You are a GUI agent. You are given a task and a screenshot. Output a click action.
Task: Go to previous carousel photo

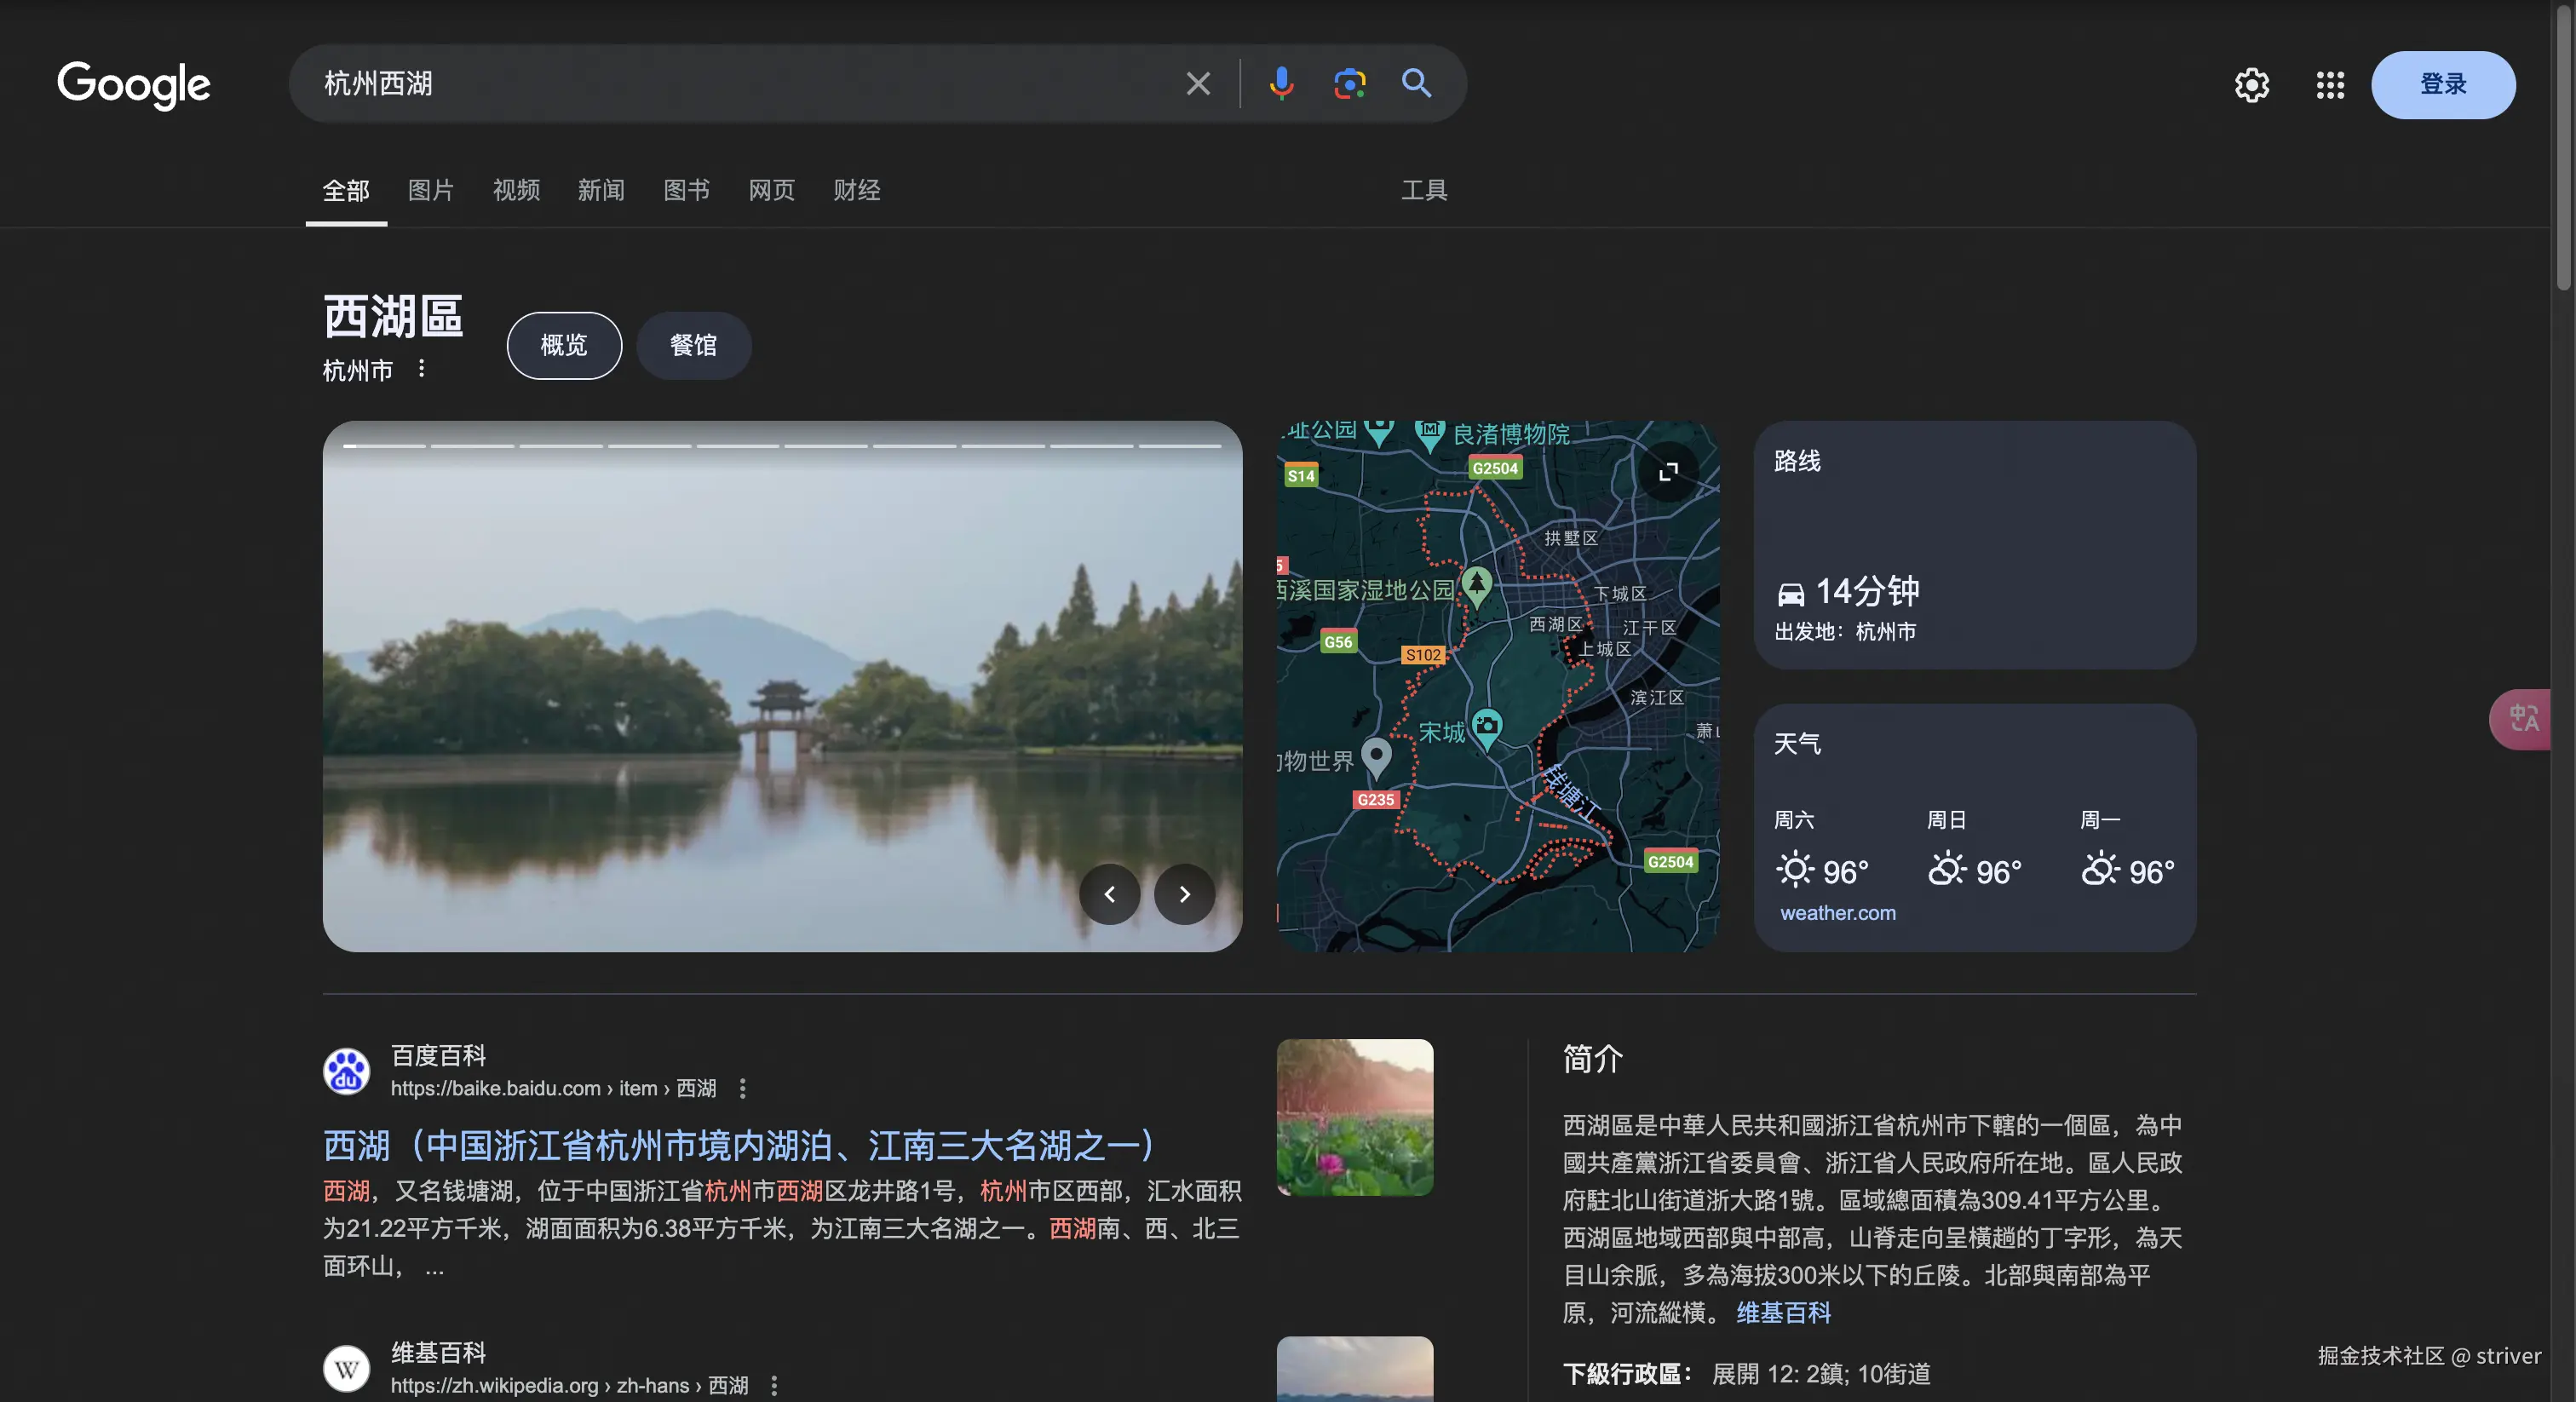point(1109,894)
